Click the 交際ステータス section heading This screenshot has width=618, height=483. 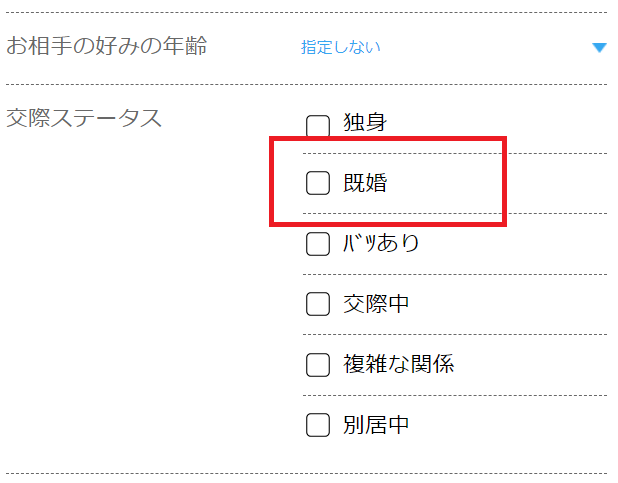click(x=84, y=118)
